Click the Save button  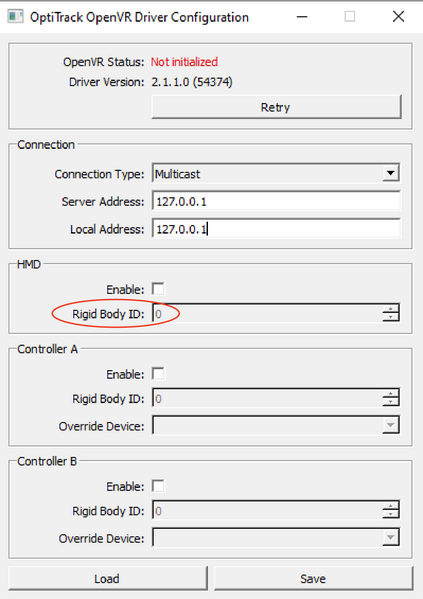[313, 578]
